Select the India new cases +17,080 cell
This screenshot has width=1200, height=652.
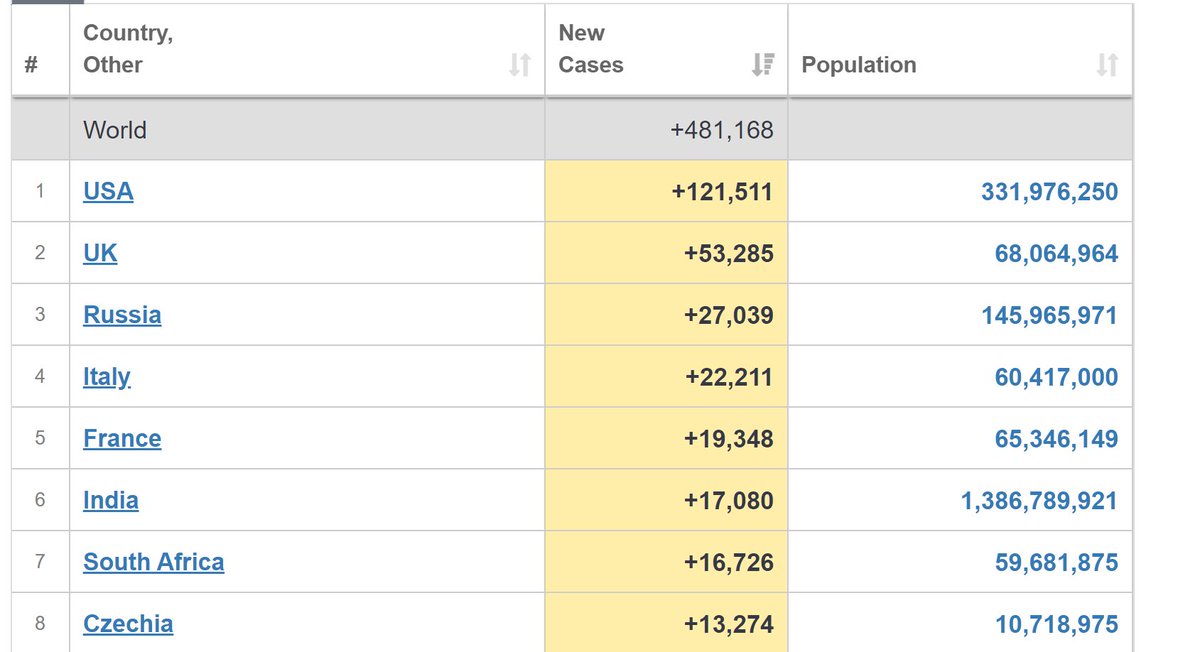[x=666, y=500]
